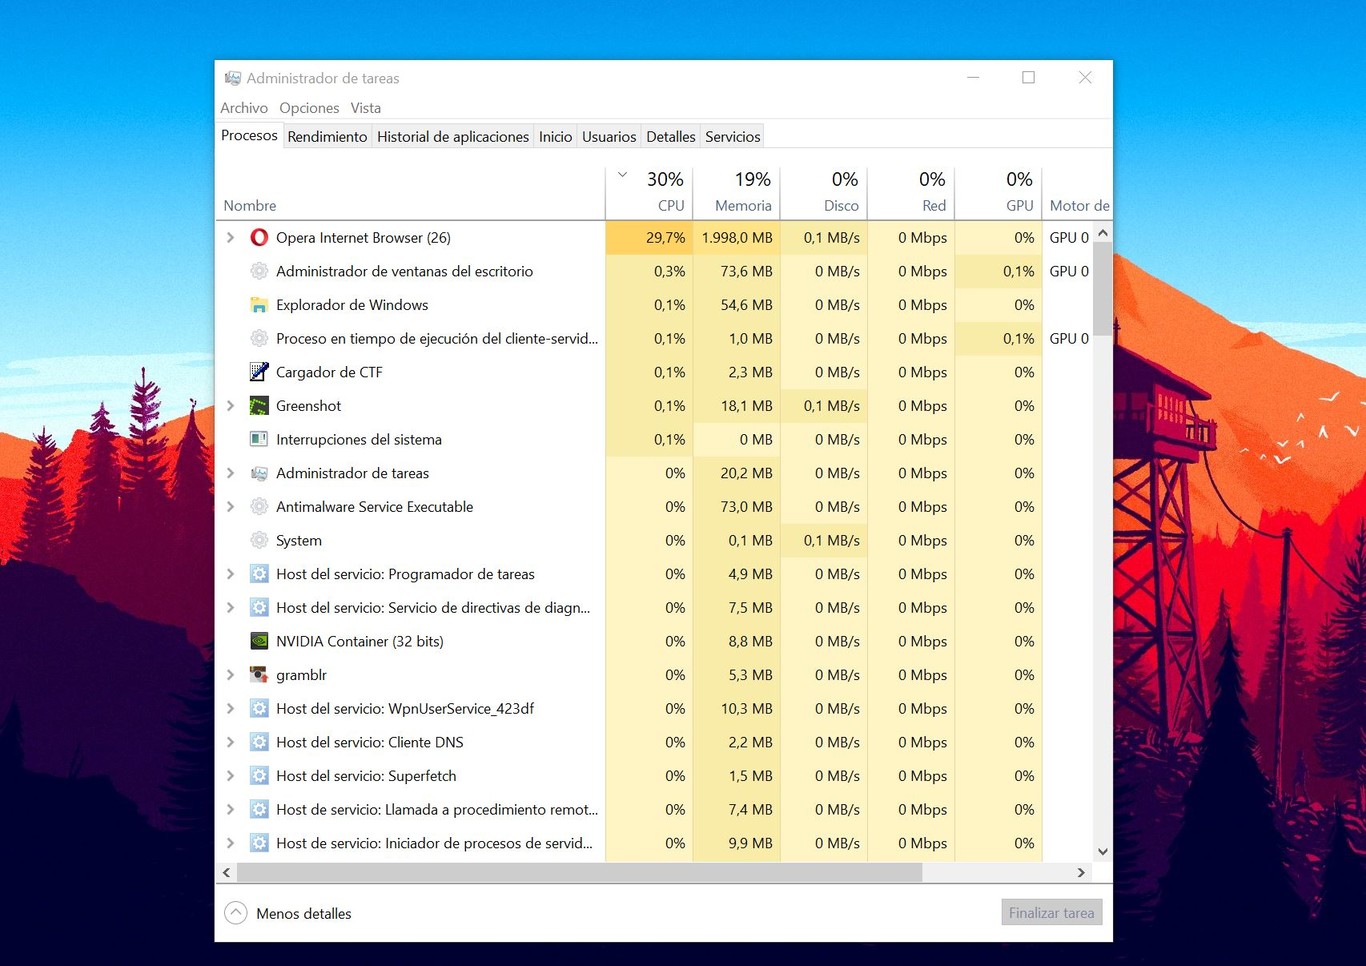Viewport: 1366px width, 966px height.
Task: Click the horizontal scrollbar thumb
Action: pyautogui.click(x=580, y=872)
